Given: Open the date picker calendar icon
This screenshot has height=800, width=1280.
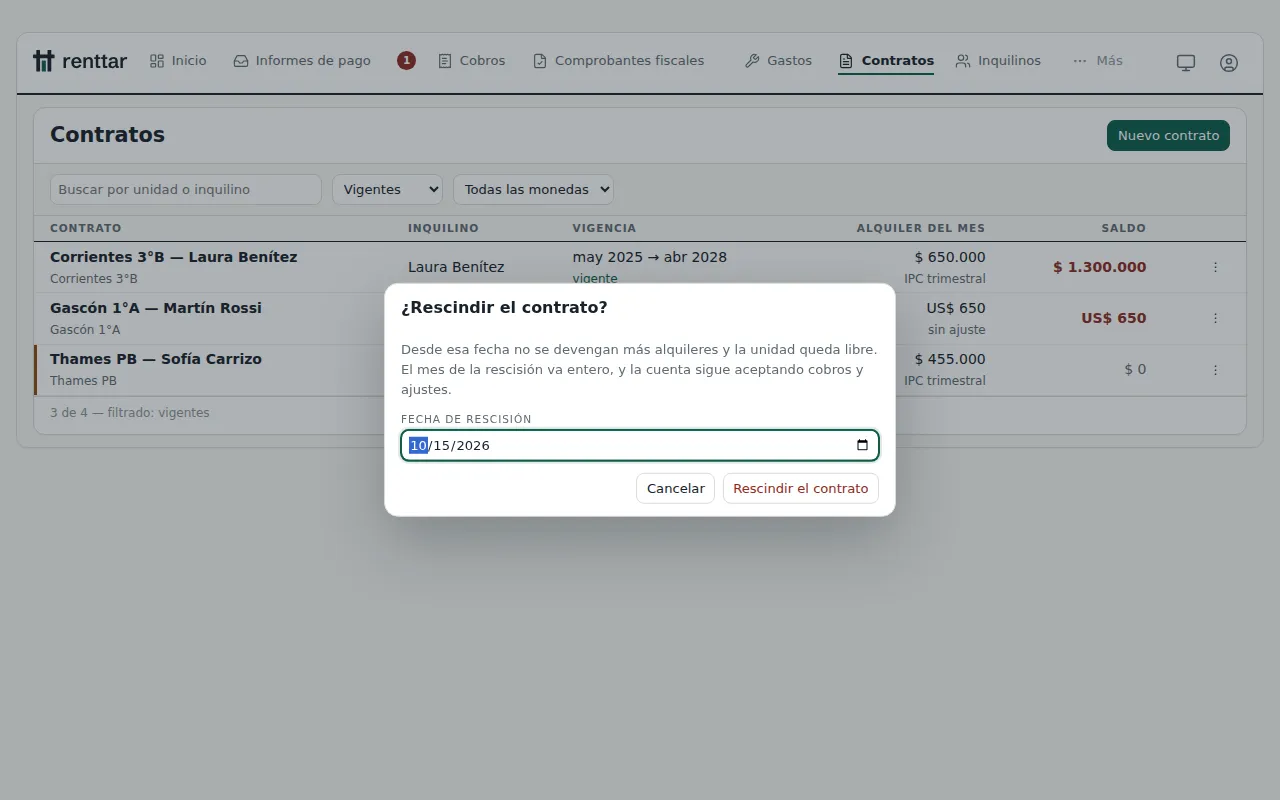Looking at the screenshot, I should coord(862,446).
